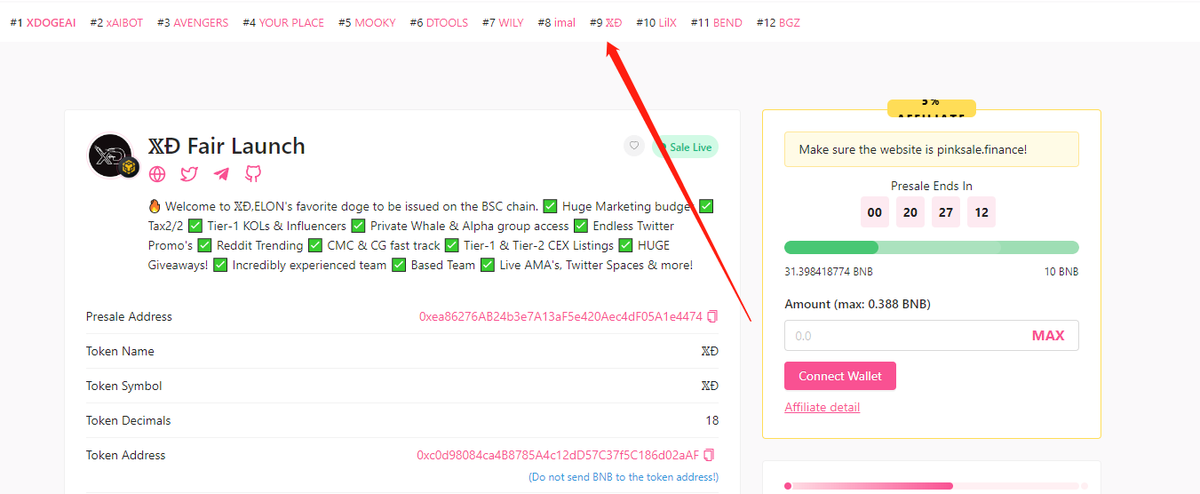1200x494 pixels.
Task: Open the XÐ GitHub repository icon
Action: [x=253, y=174]
